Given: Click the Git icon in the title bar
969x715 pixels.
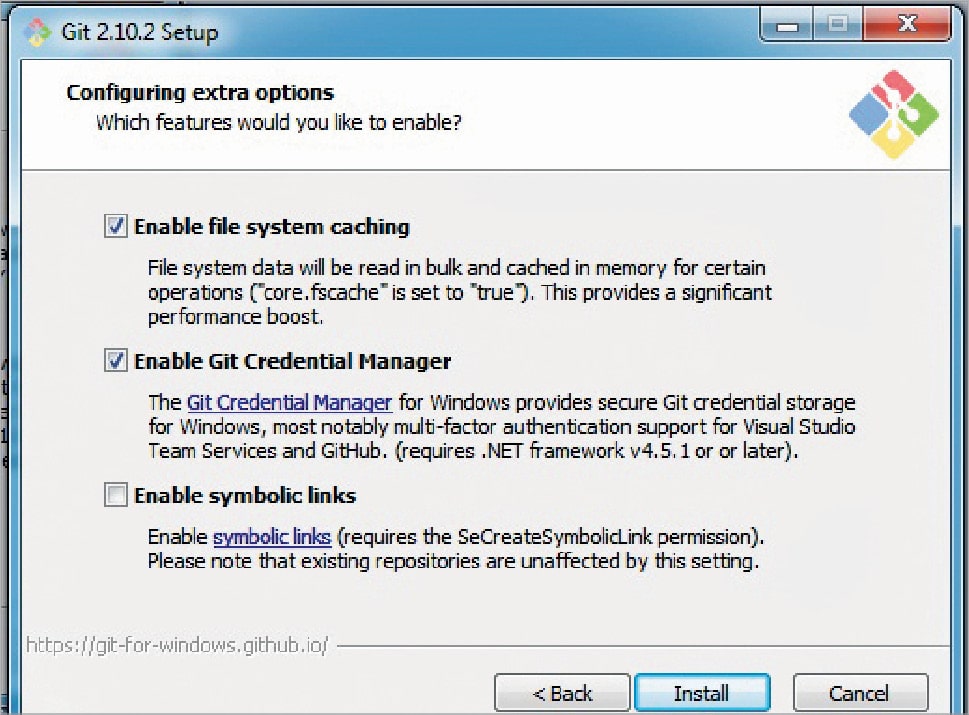Looking at the screenshot, I should pos(38,31).
